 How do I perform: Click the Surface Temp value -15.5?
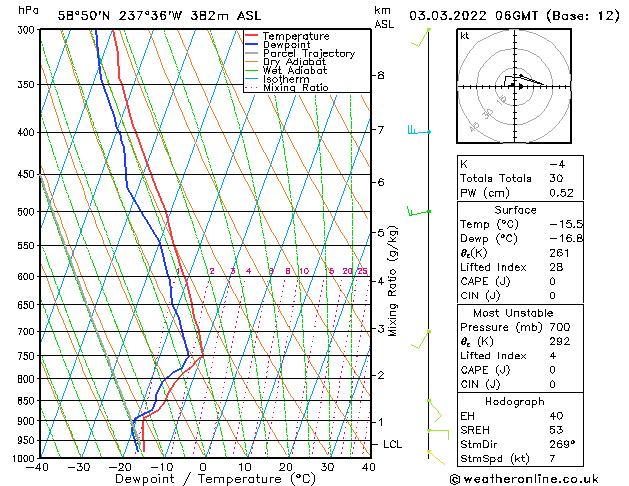click(x=566, y=224)
